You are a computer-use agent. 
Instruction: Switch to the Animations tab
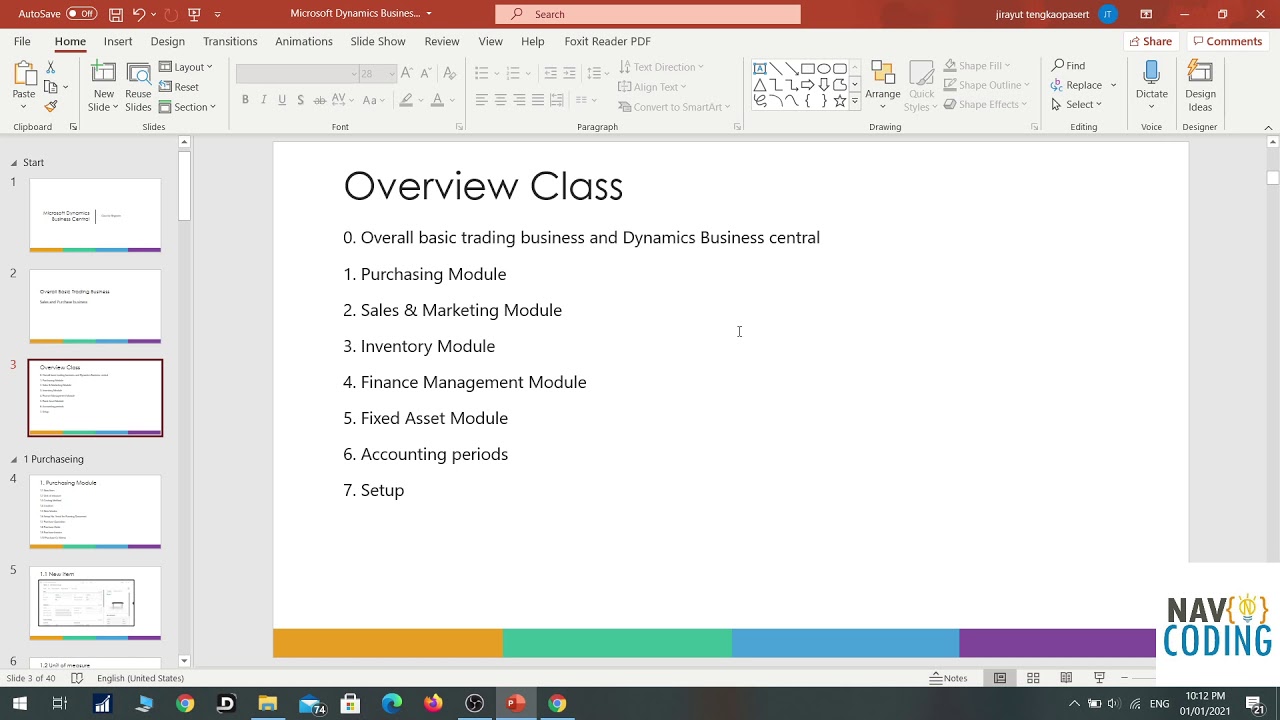(304, 41)
